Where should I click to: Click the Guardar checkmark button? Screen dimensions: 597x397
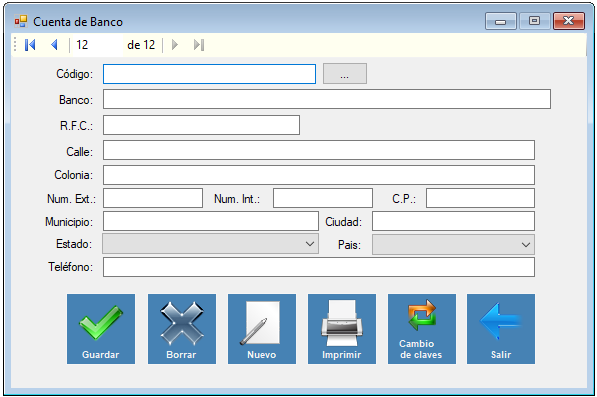click(101, 329)
